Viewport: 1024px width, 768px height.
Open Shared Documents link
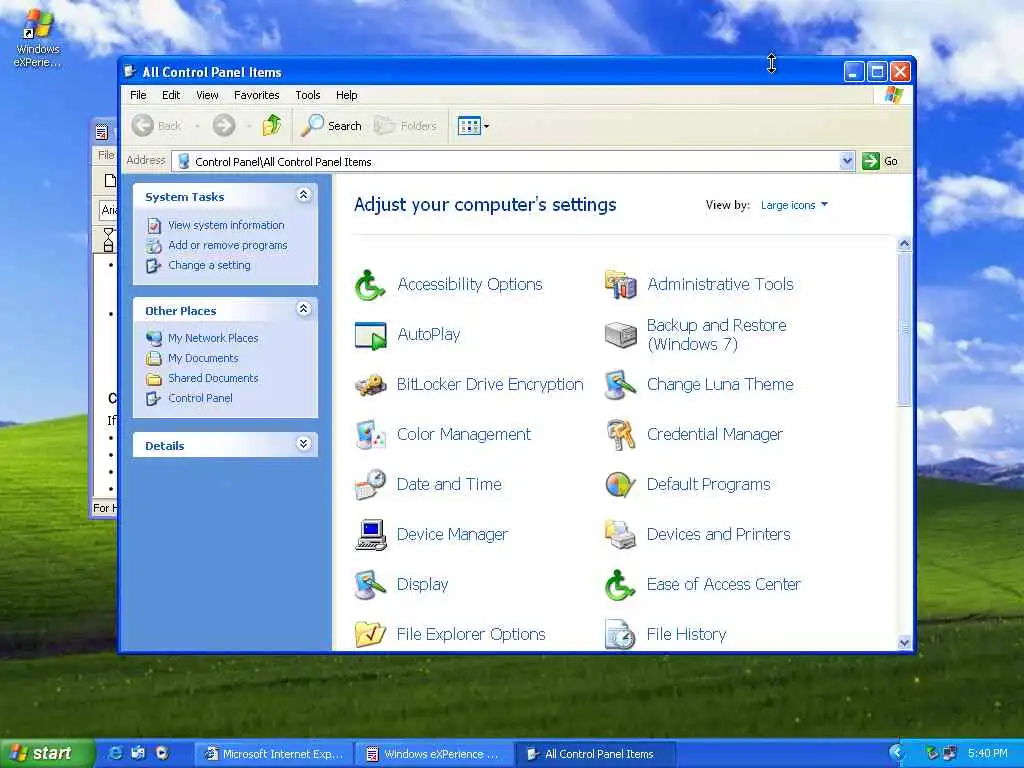213,378
